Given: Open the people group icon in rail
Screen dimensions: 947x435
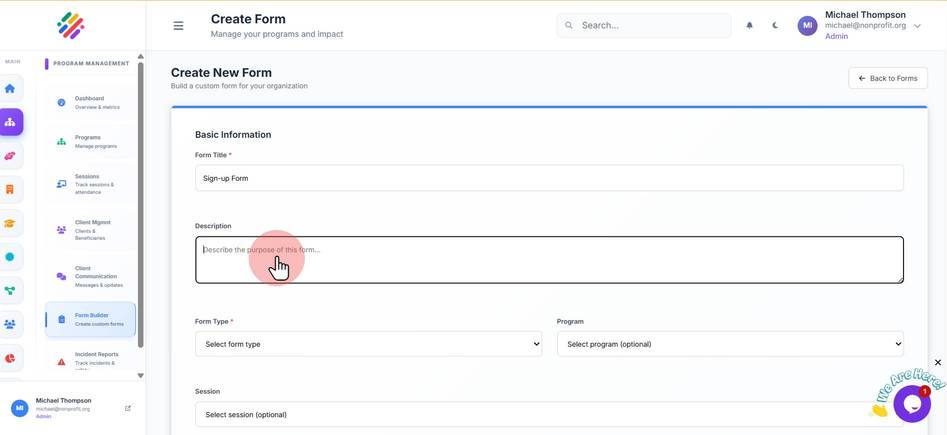Looking at the screenshot, I should coord(10,324).
